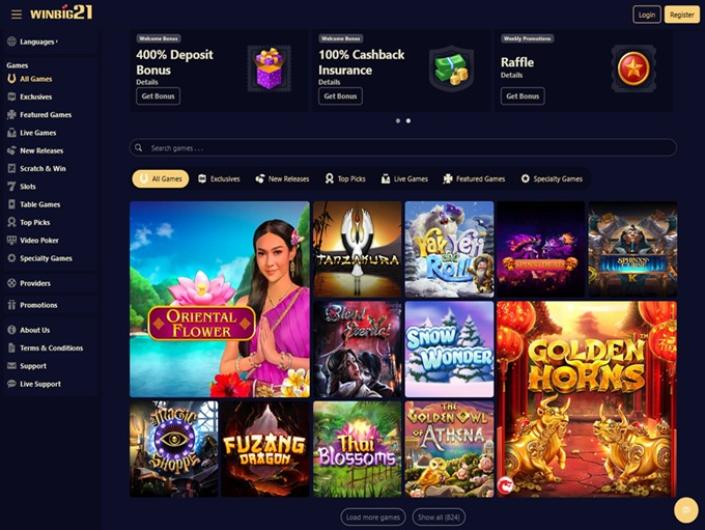Click the Live Games sidebar icon

click(x=12, y=133)
